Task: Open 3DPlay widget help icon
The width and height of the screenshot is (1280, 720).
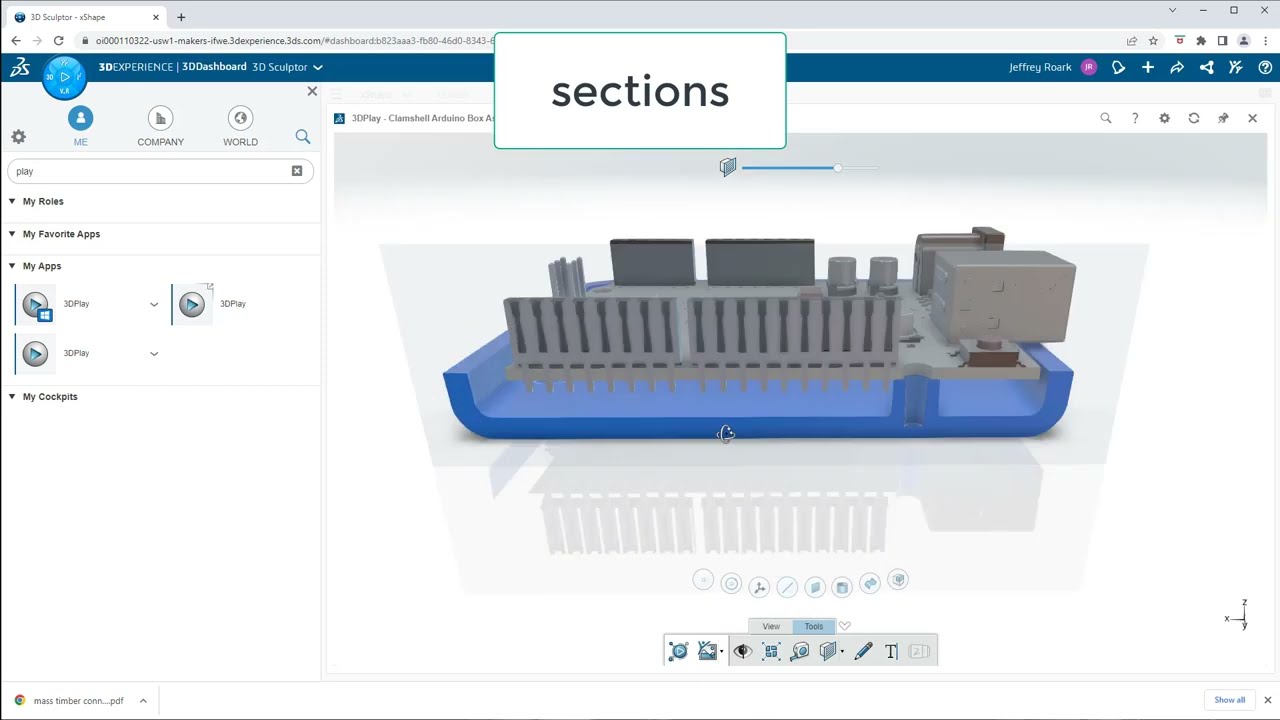Action: (x=1135, y=118)
